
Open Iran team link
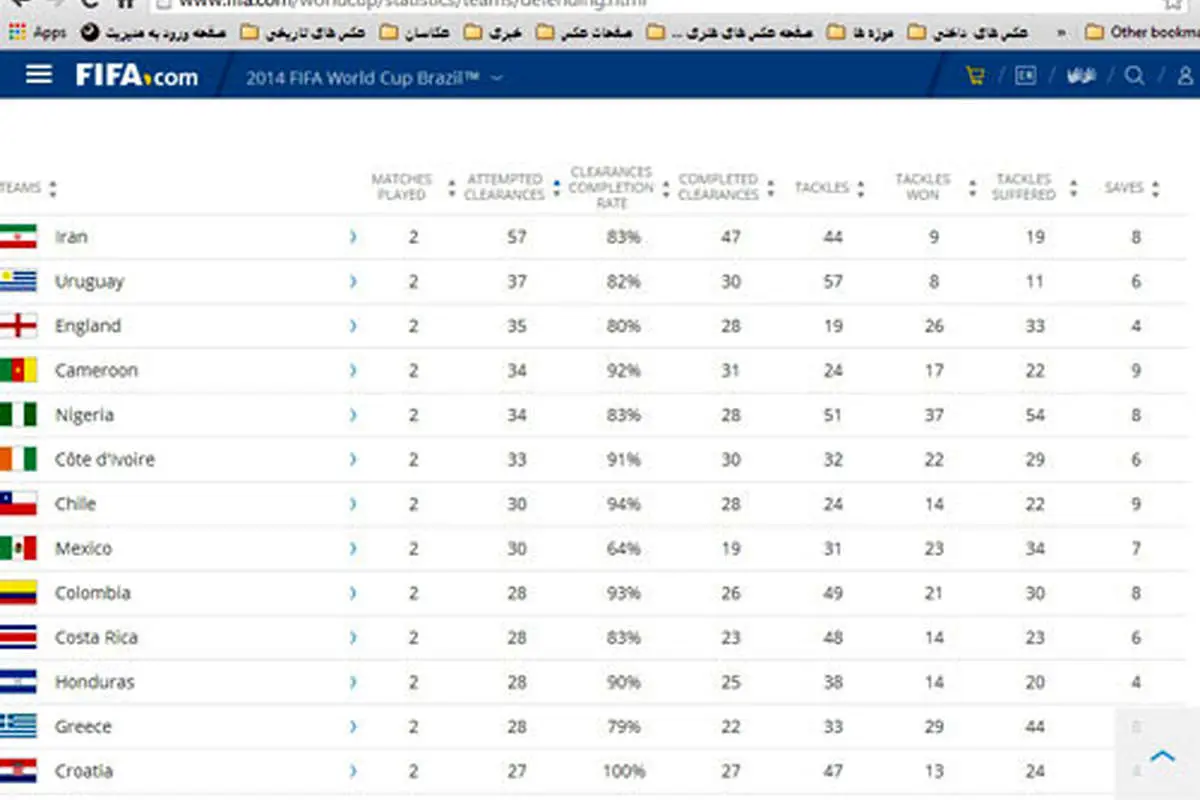[x=71, y=237]
